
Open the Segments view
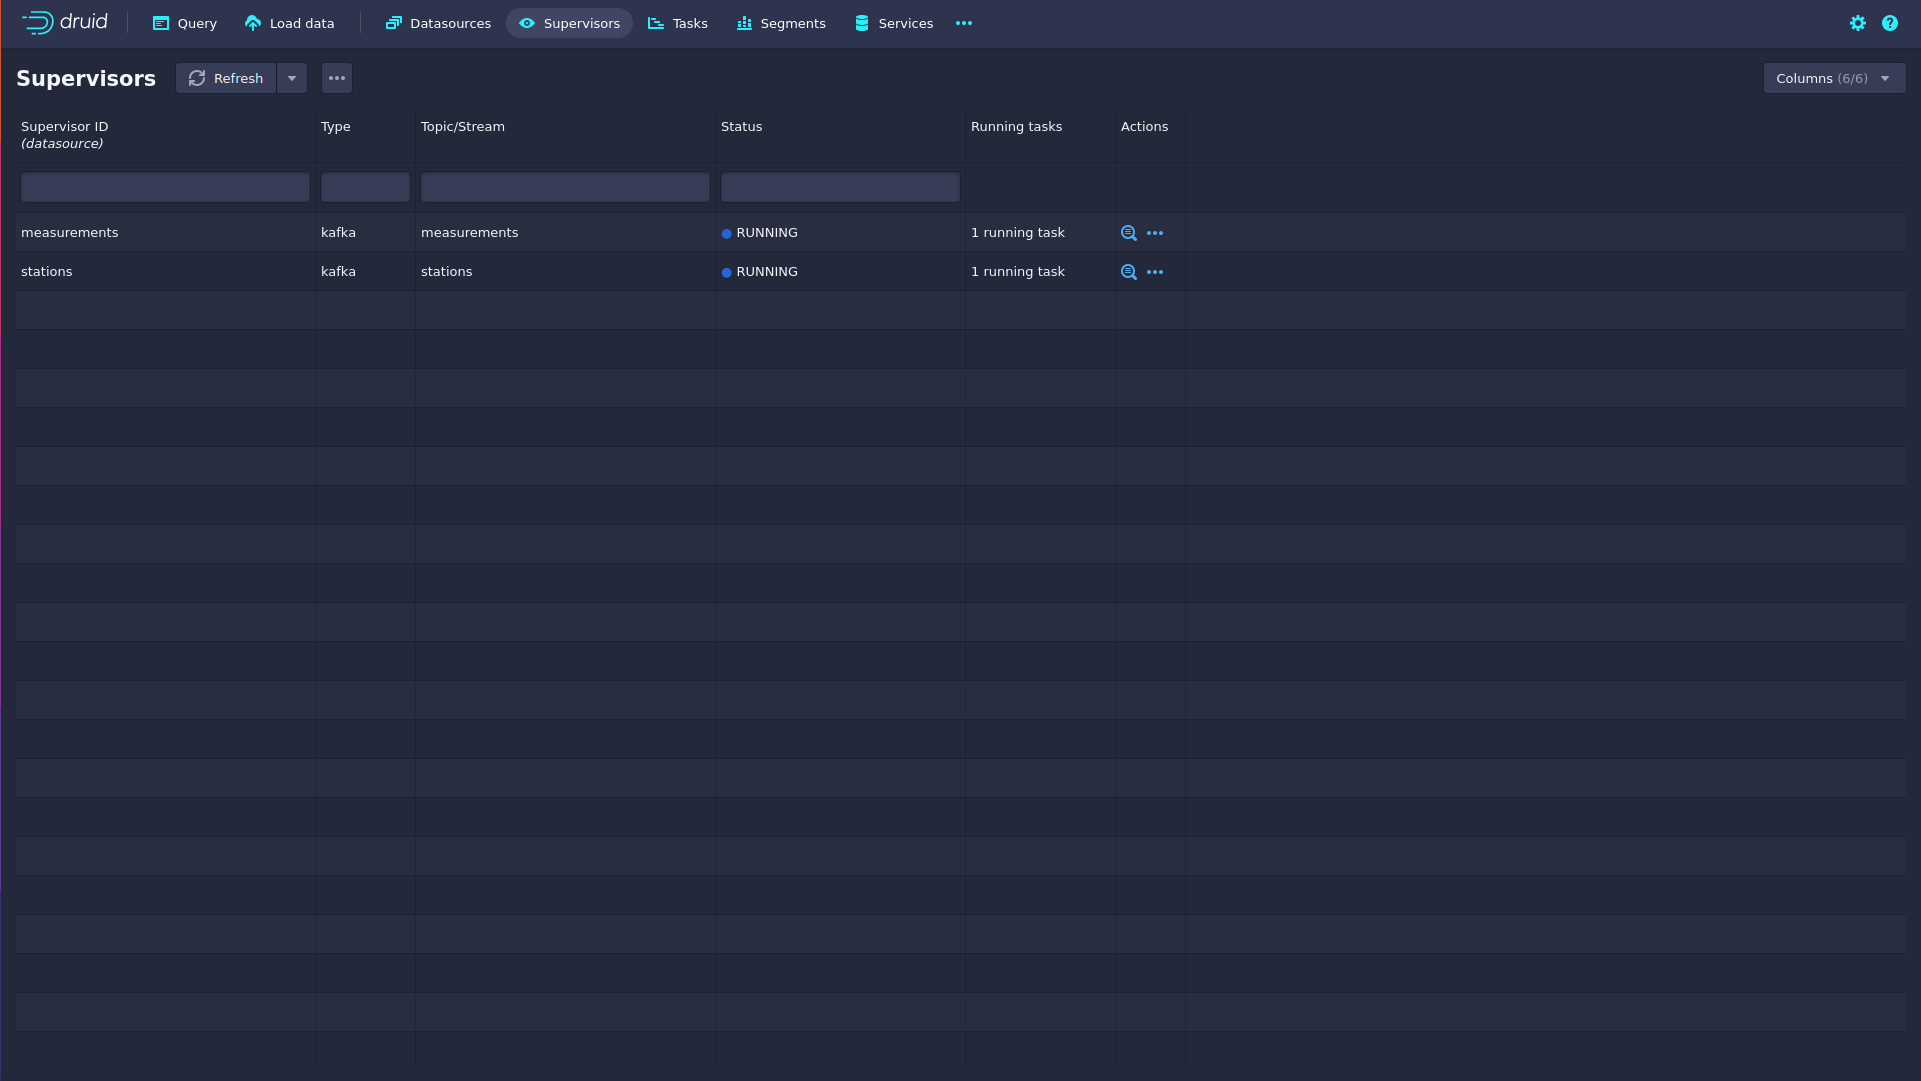pos(780,23)
